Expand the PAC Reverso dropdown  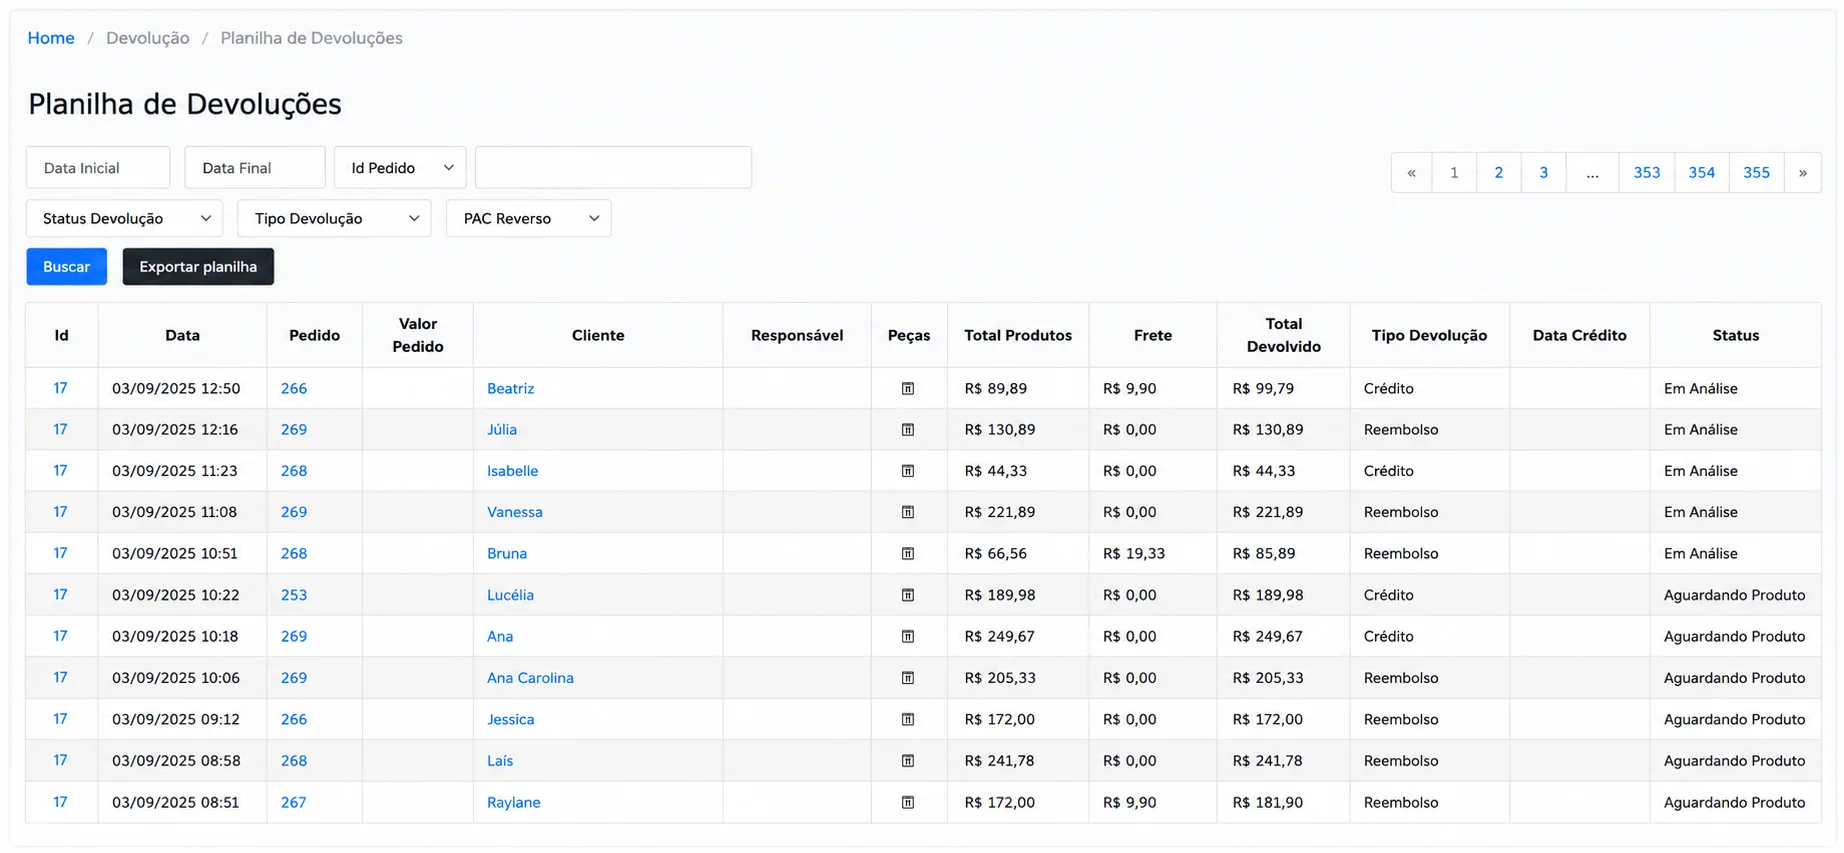pyautogui.click(x=529, y=219)
